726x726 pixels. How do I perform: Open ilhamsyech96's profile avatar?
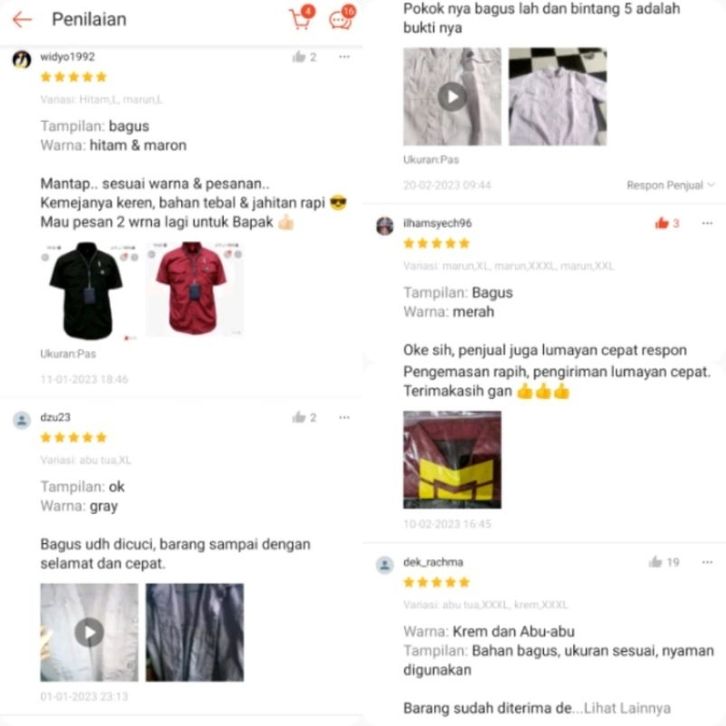[385, 226]
